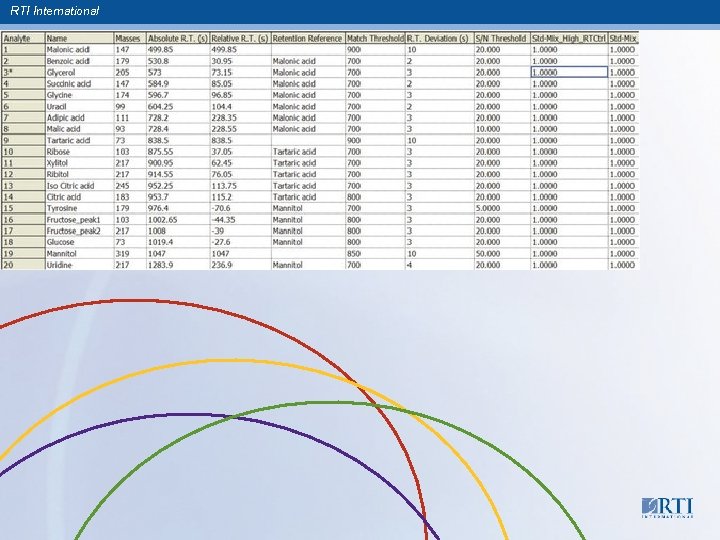
Task: Select Retention Reference cell in Ribose row
Action: click(308, 152)
